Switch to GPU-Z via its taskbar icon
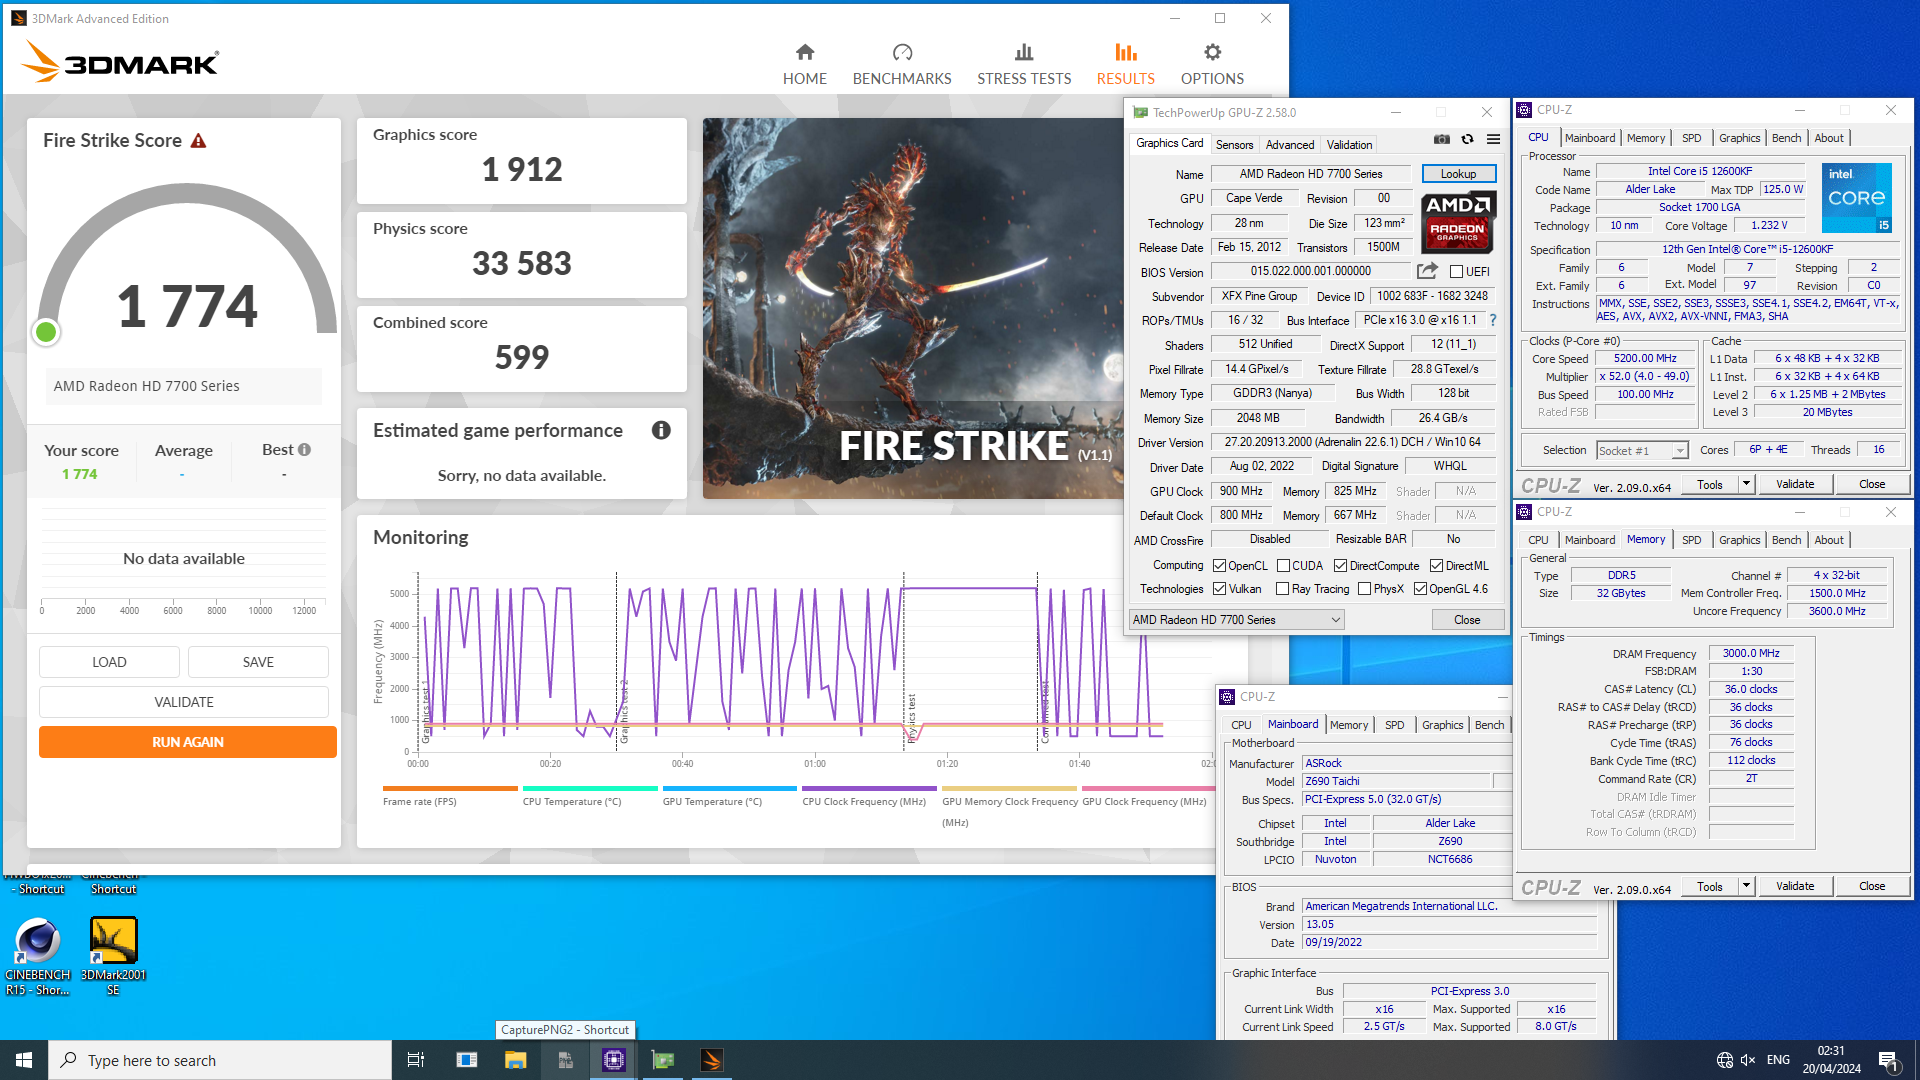This screenshot has width=1920, height=1080. click(x=663, y=1060)
